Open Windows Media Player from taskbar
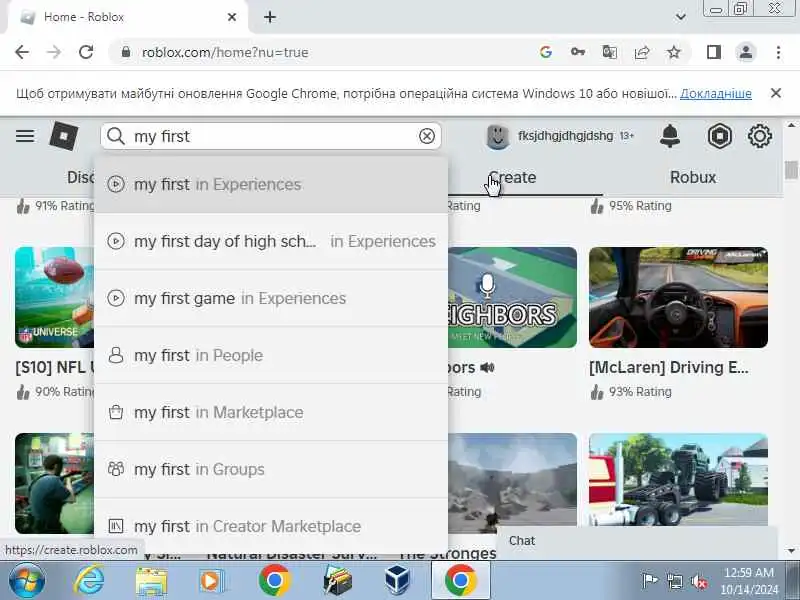The height and width of the screenshot is (600, 800). coord(211,581)
